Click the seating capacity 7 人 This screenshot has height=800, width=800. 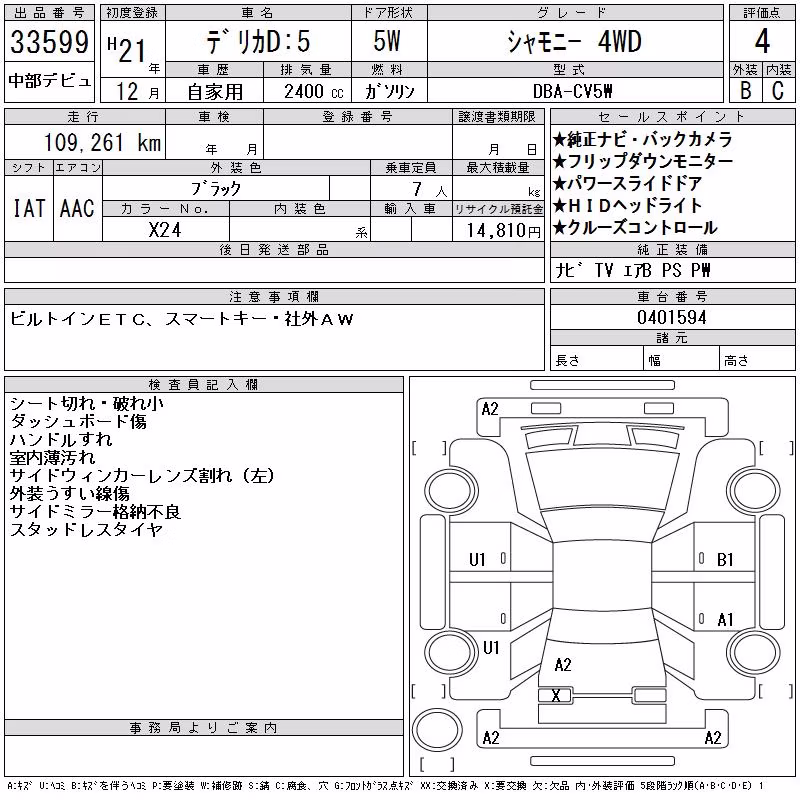click(430, 190)
